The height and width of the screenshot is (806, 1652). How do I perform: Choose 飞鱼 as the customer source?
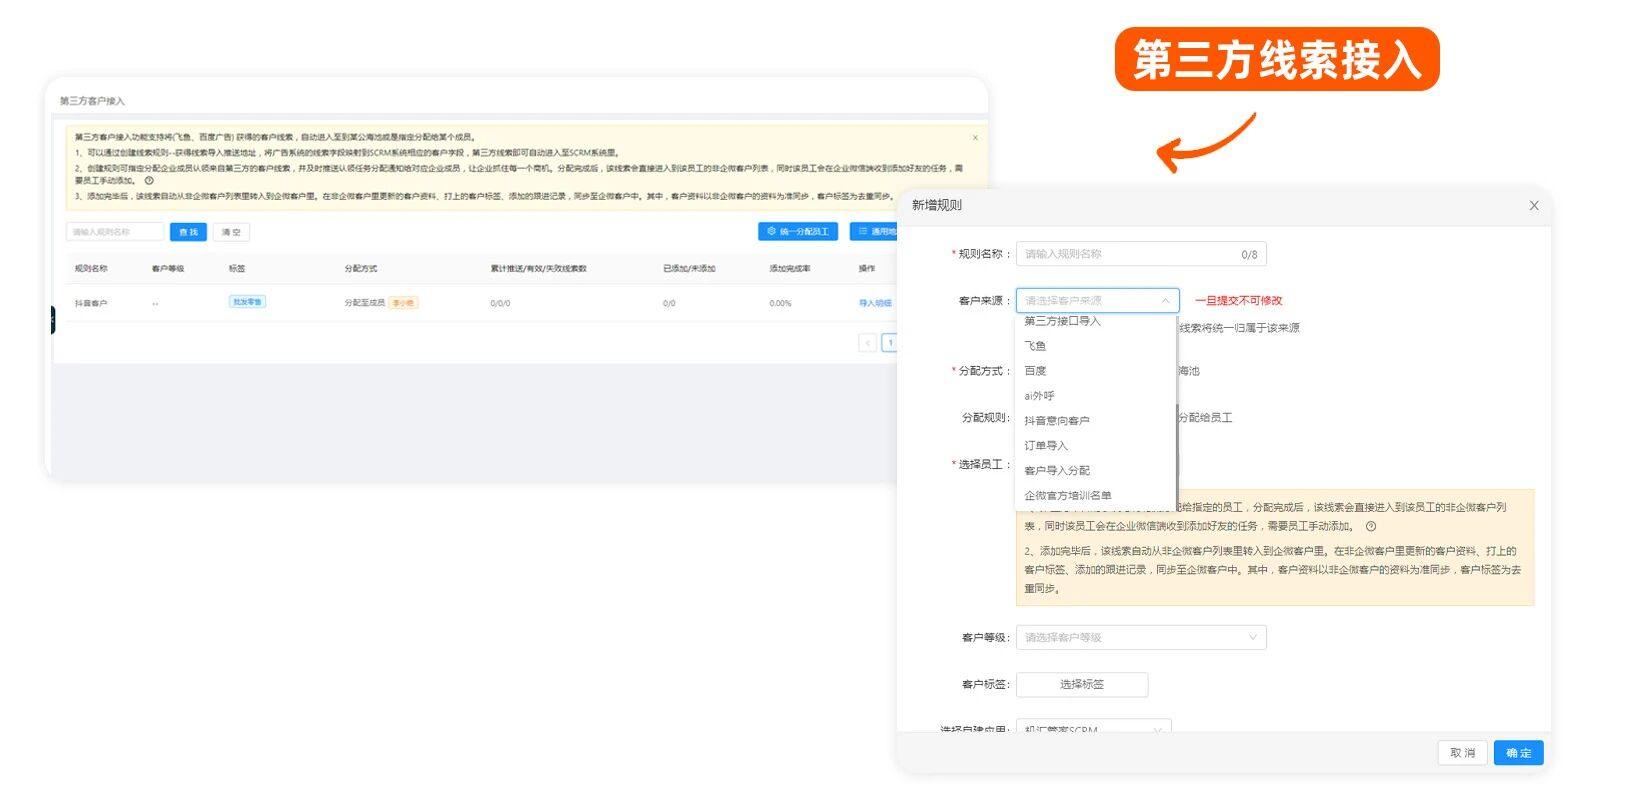[1035, 346]
